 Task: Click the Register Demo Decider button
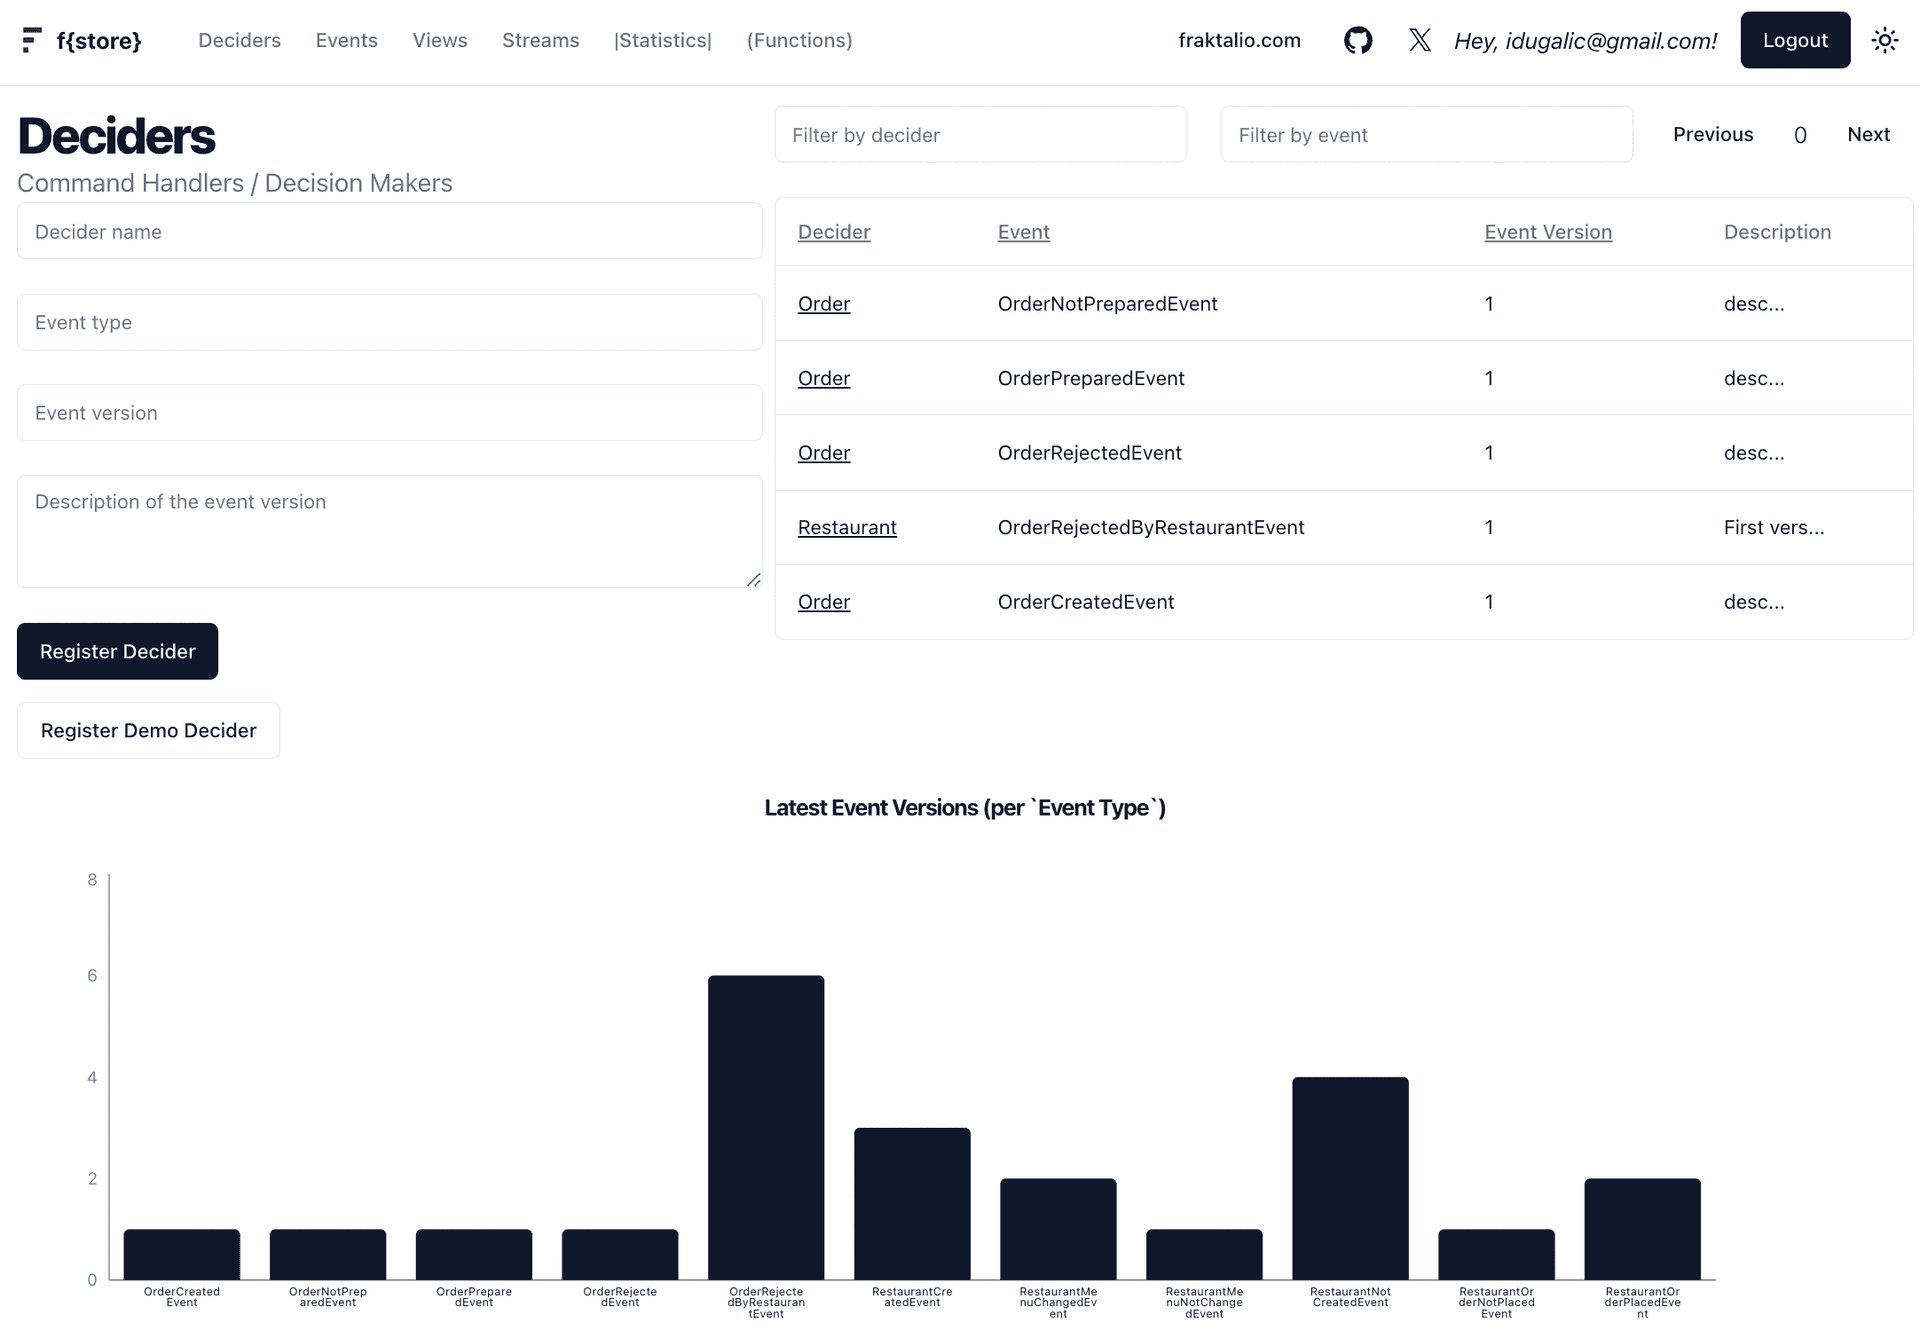point(148,730)
